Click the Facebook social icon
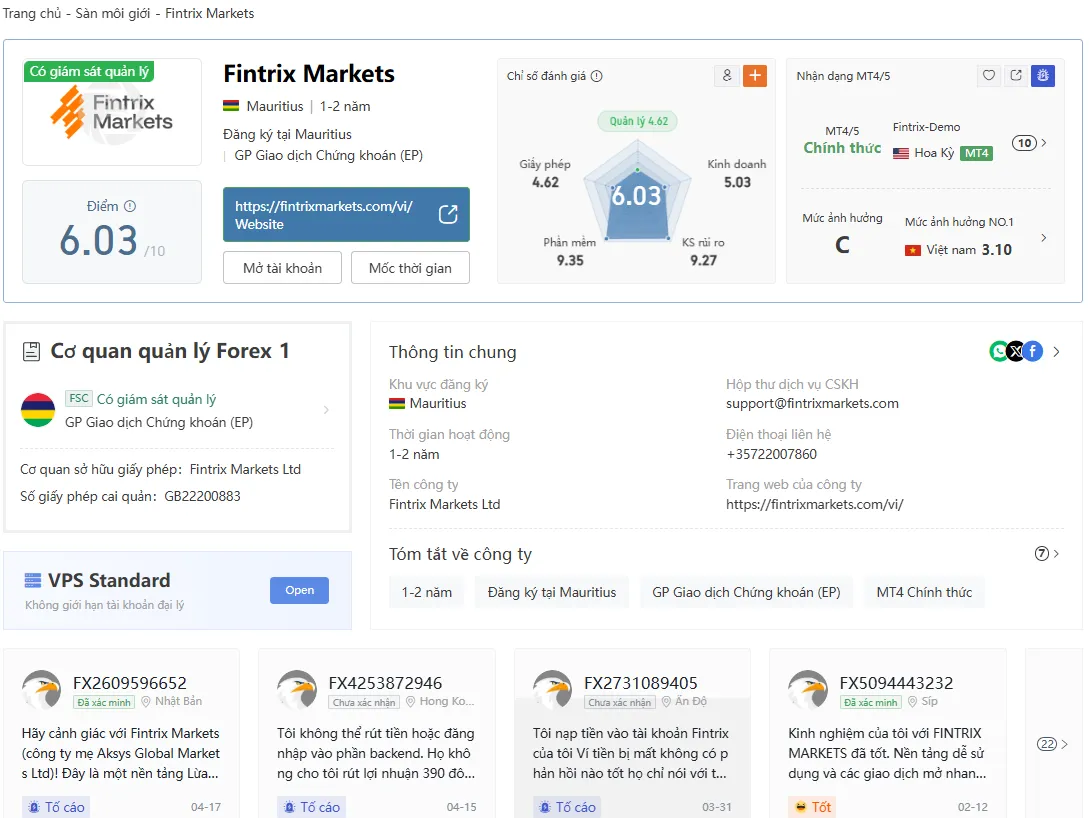 [x=1033, y=352]
